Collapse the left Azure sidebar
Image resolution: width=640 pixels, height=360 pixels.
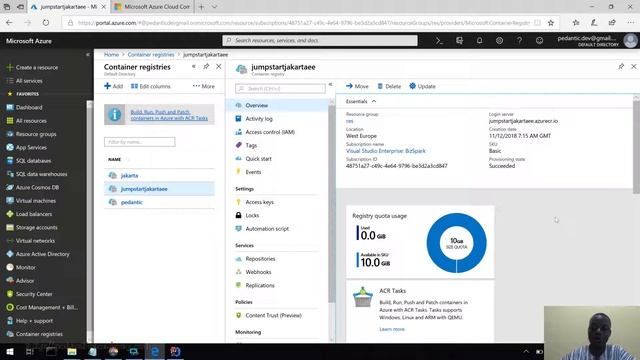87,54
